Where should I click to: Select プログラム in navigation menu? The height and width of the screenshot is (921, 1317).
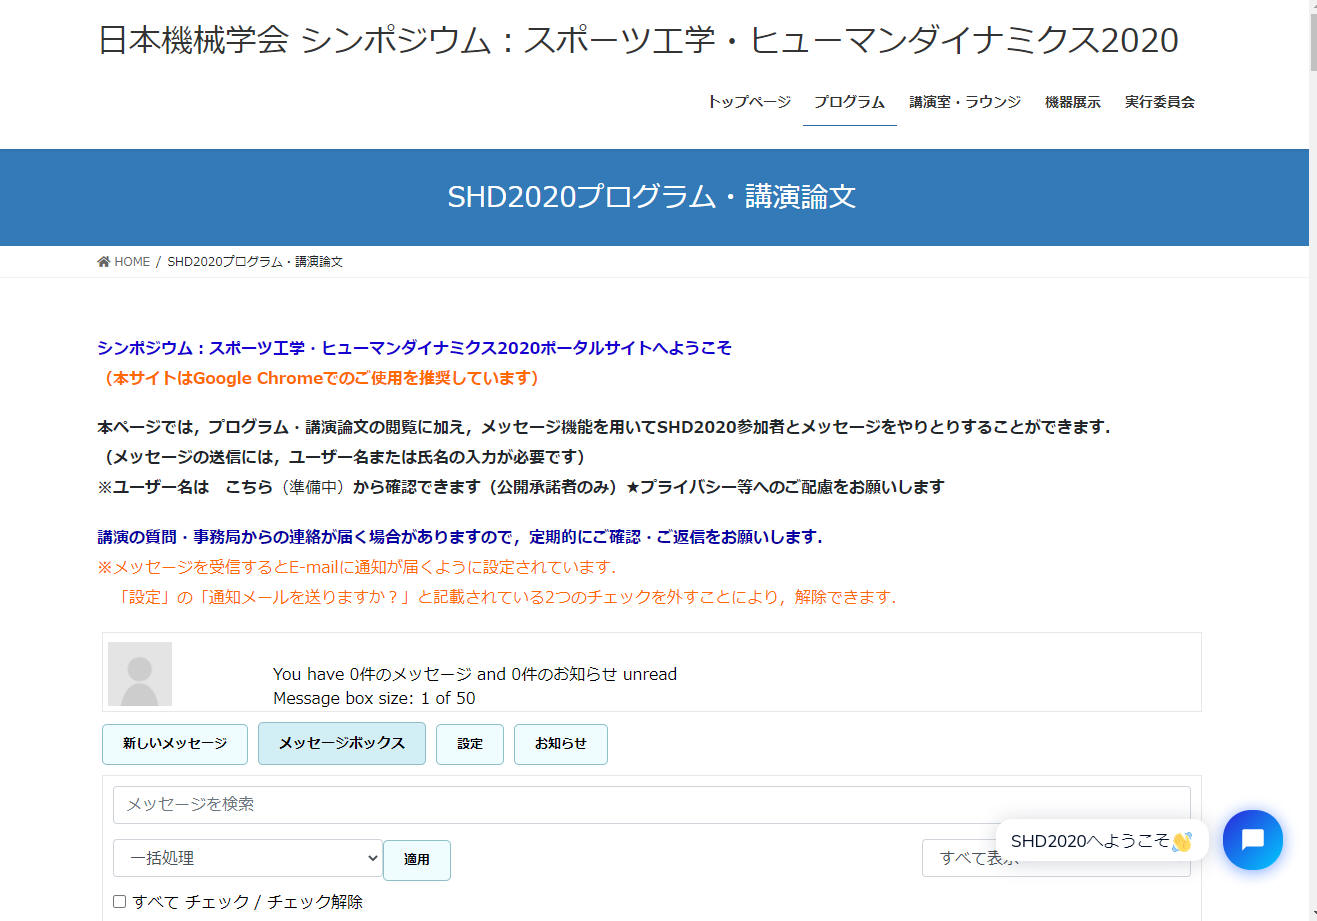click(849, 102)
